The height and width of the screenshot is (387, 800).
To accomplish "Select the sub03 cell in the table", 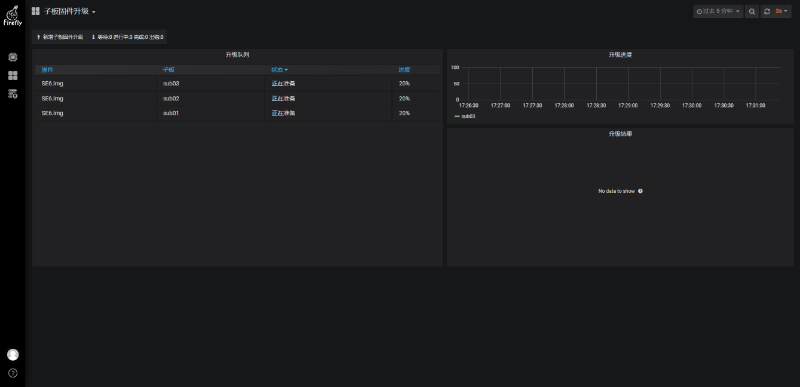I will 210,83.
